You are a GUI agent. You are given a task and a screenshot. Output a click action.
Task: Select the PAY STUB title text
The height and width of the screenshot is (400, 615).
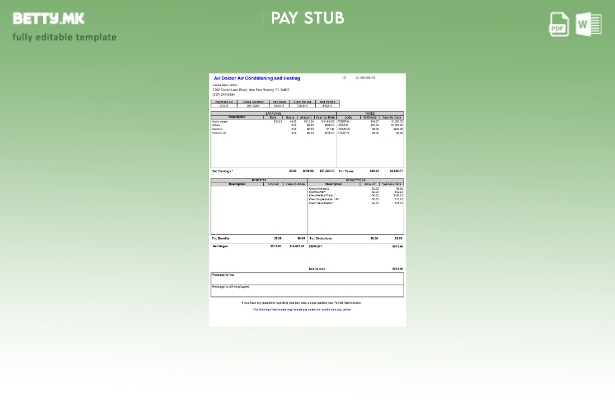click(307, 18)
